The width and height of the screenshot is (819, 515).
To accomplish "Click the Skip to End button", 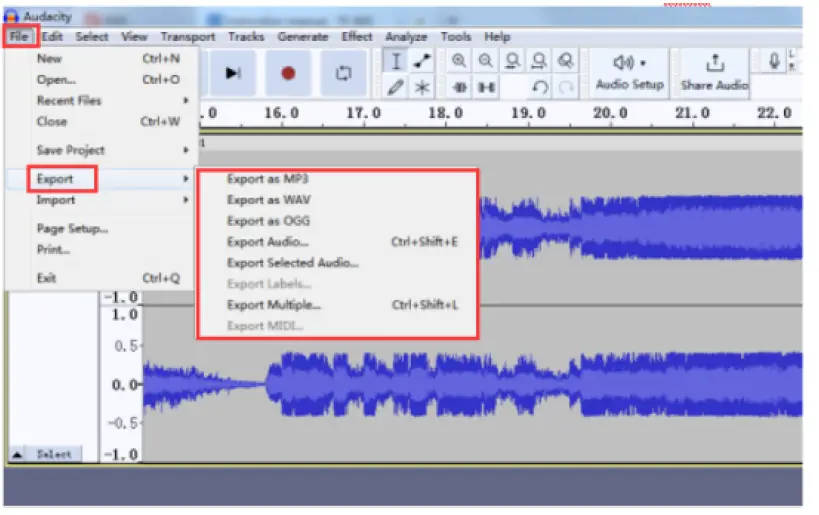I will (x=232, y=73).
